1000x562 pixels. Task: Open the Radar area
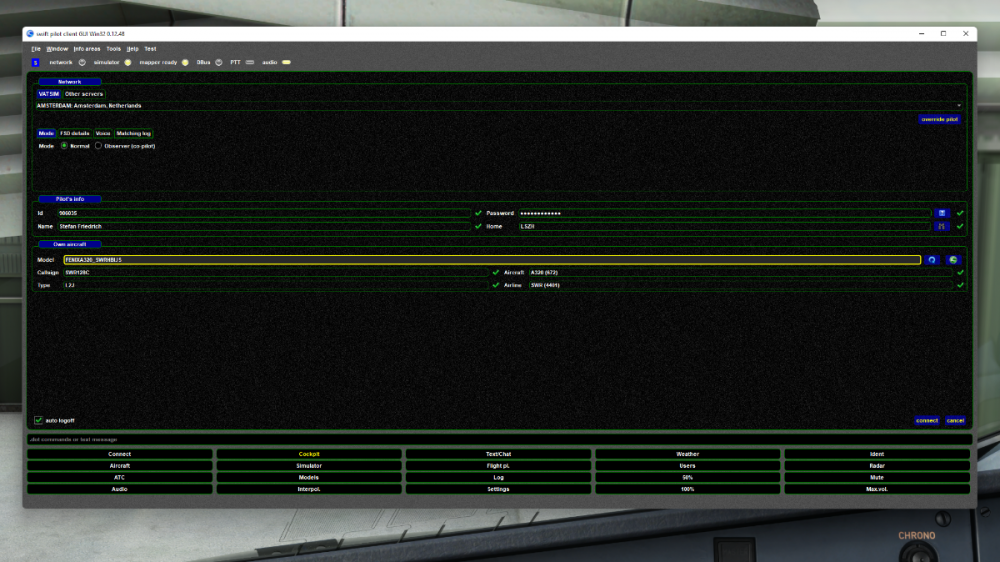[x=877, y=466]
